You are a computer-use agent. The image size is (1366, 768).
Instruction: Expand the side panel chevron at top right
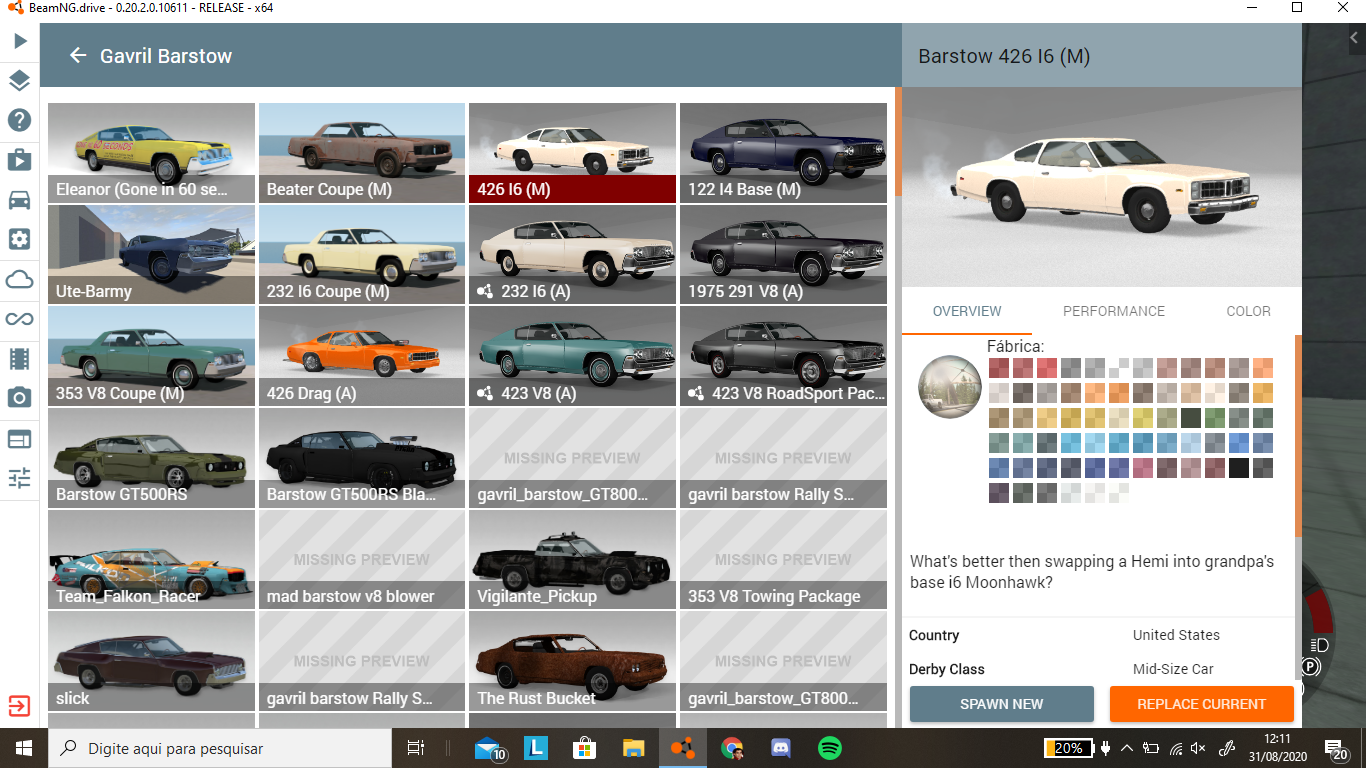click(1353, 38)
